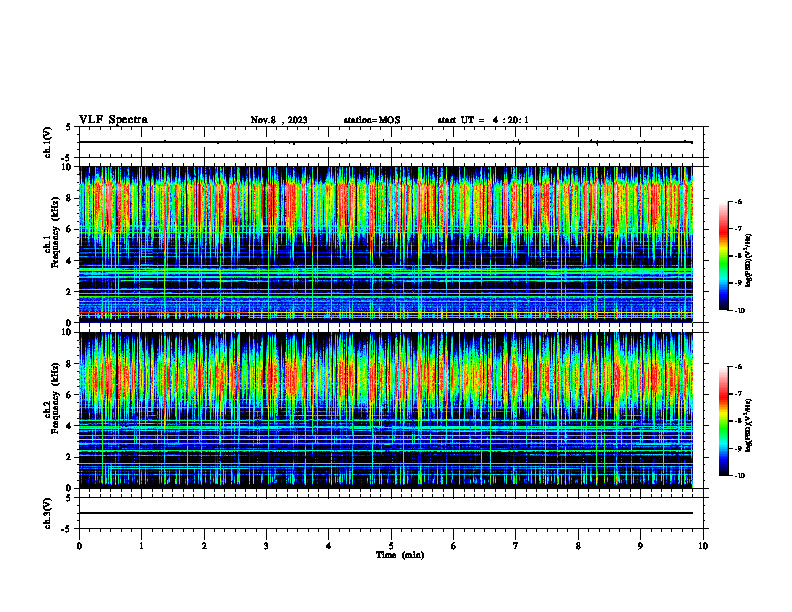Click the "2" kHz tick on ch.2 axis

point(70,457)
